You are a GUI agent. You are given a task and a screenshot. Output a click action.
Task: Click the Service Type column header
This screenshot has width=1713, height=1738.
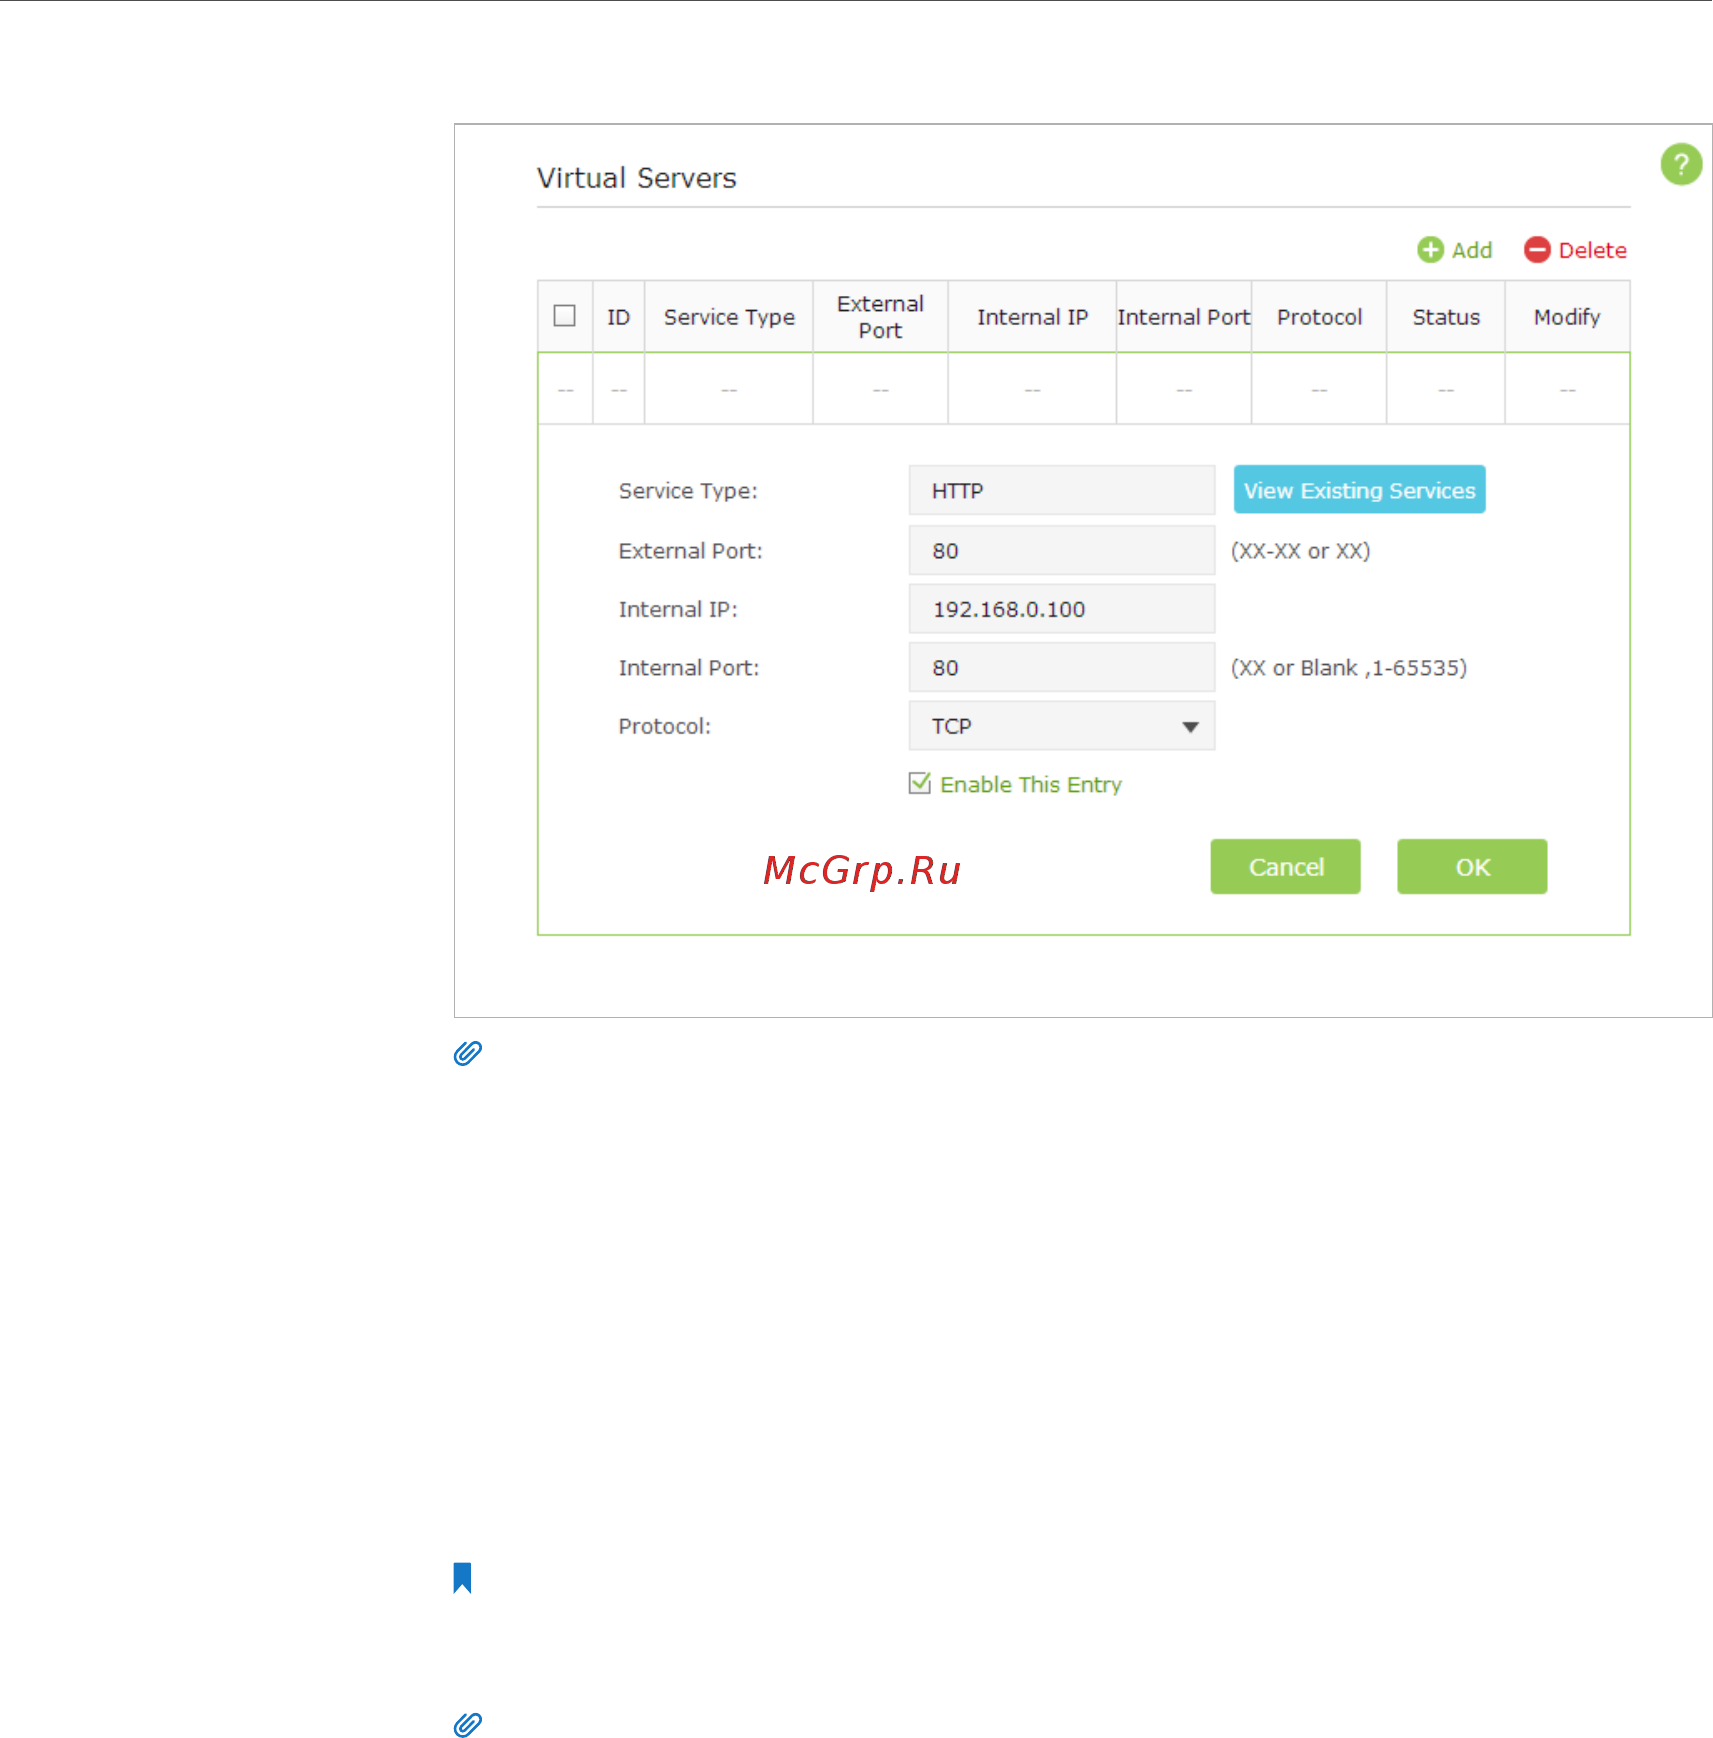tap(729, 317)
